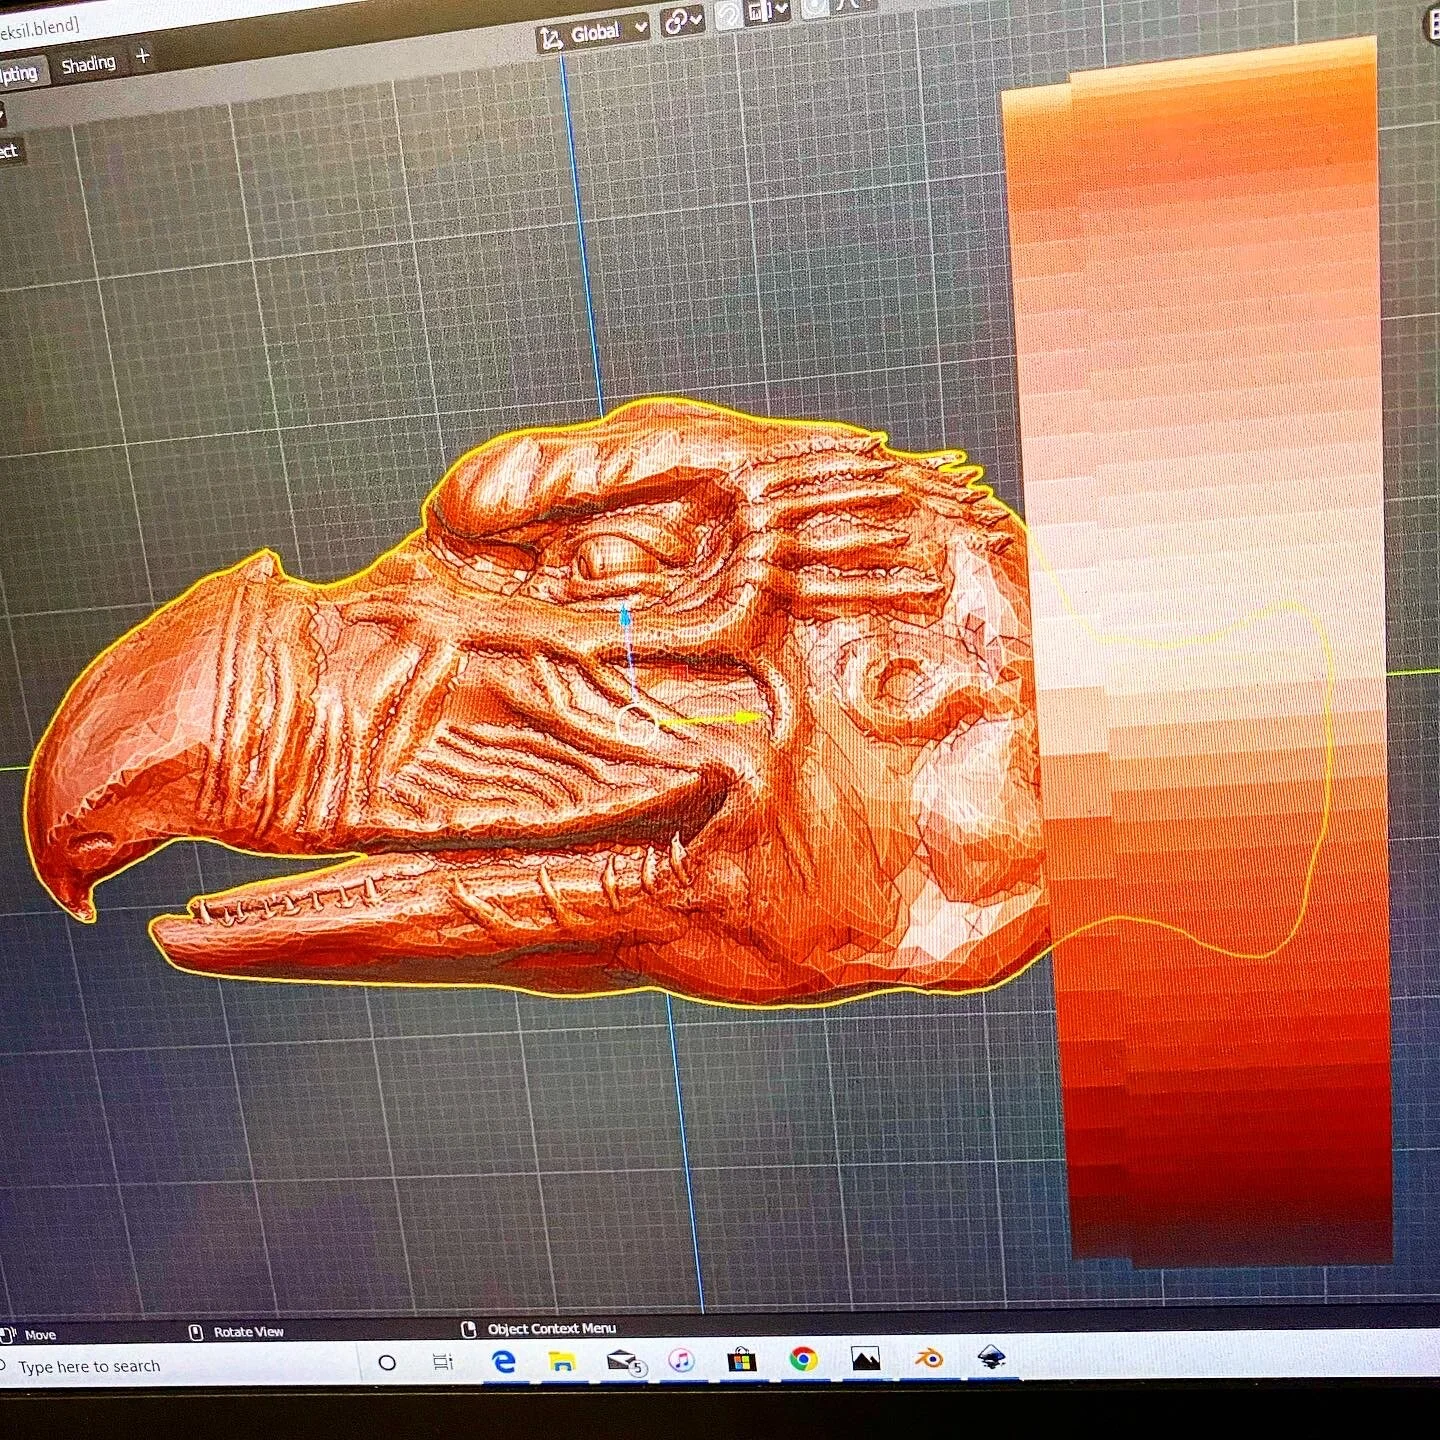The image size is (1440, 1440).
Task: Open Cortana from the taskbar circle icon
Action: click(387, 1362)
